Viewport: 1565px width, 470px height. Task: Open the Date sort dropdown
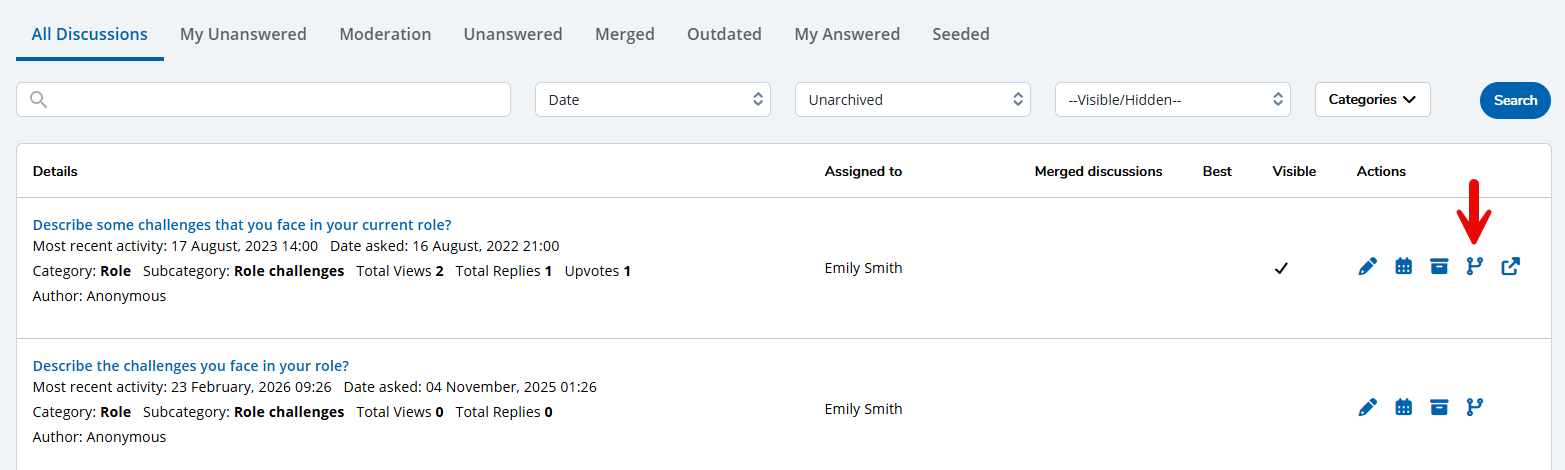tap(652, 100)
